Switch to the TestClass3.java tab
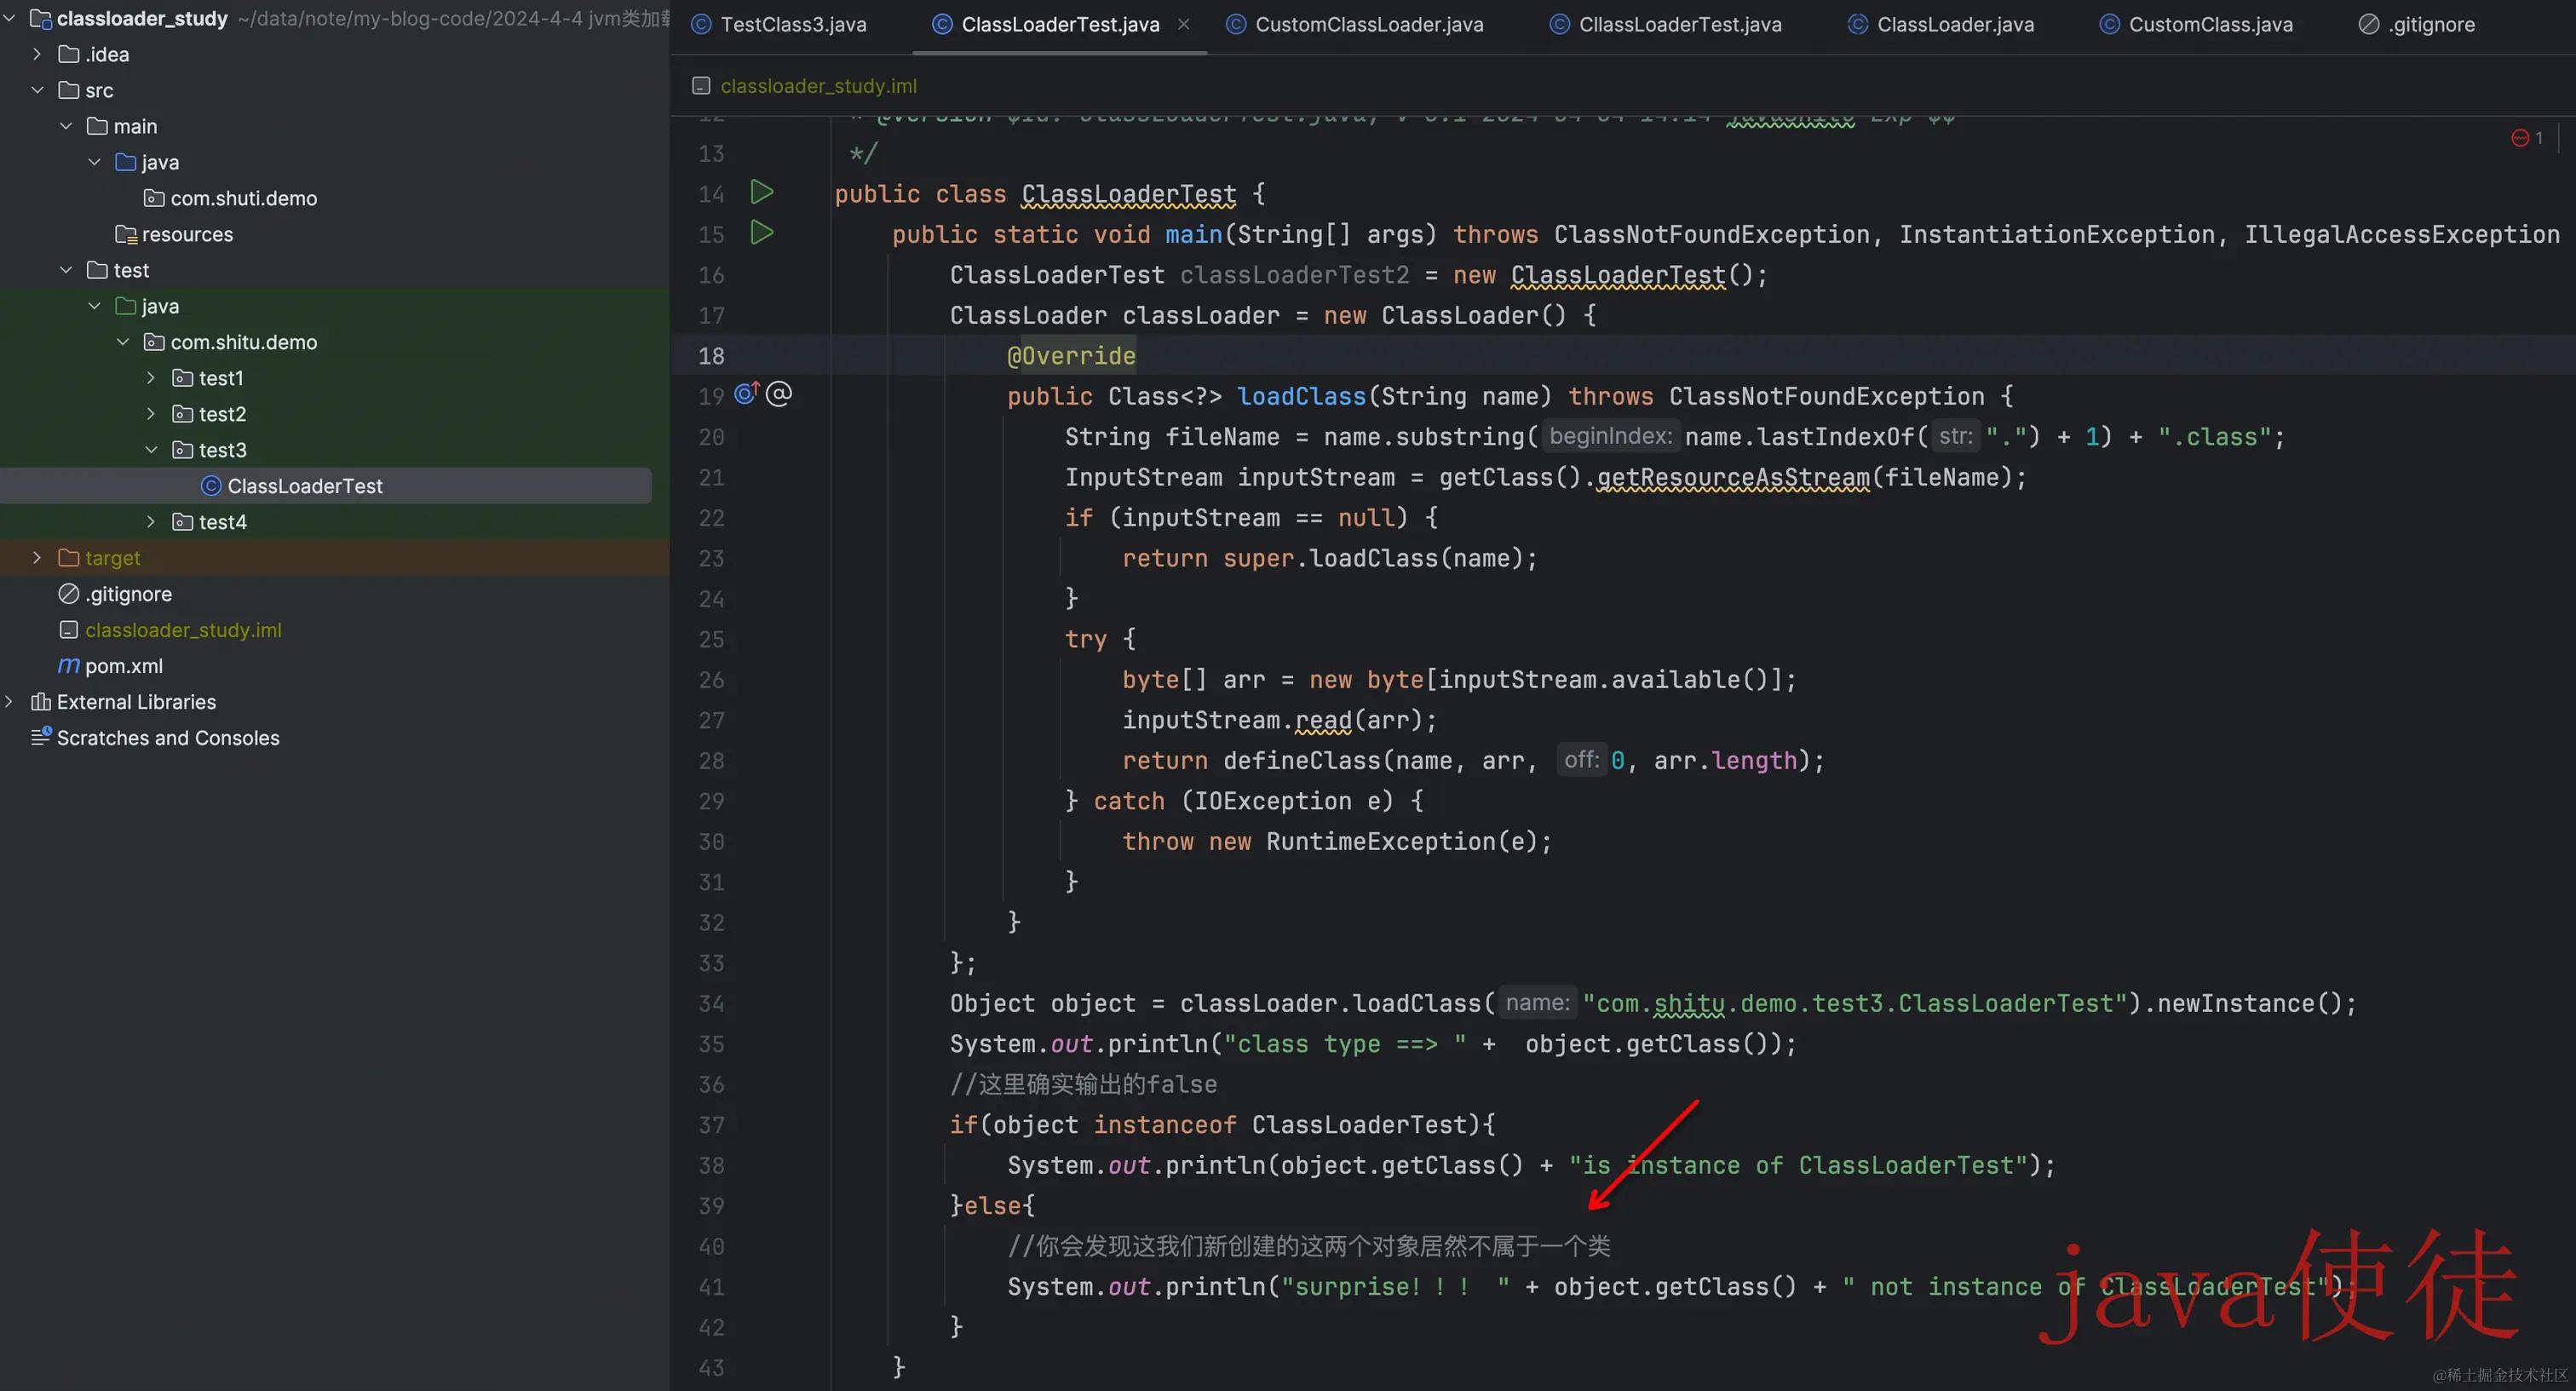 (x=780, y=24)
